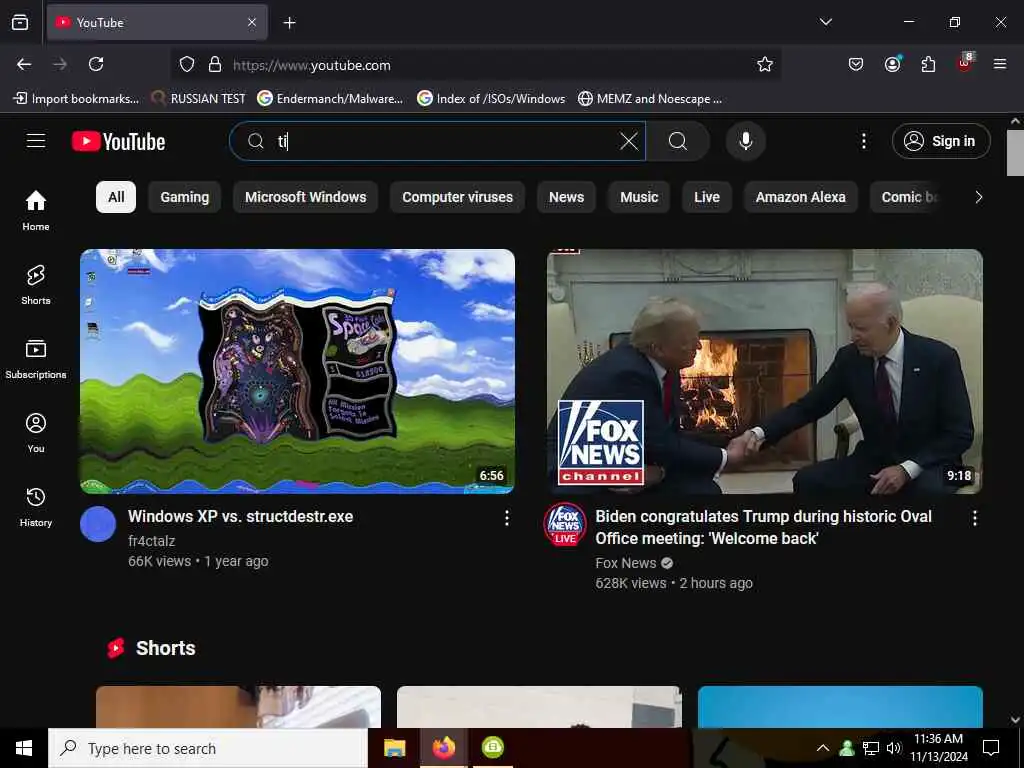
Task: Open the Fox News channel name link
Action: [626, 563]
